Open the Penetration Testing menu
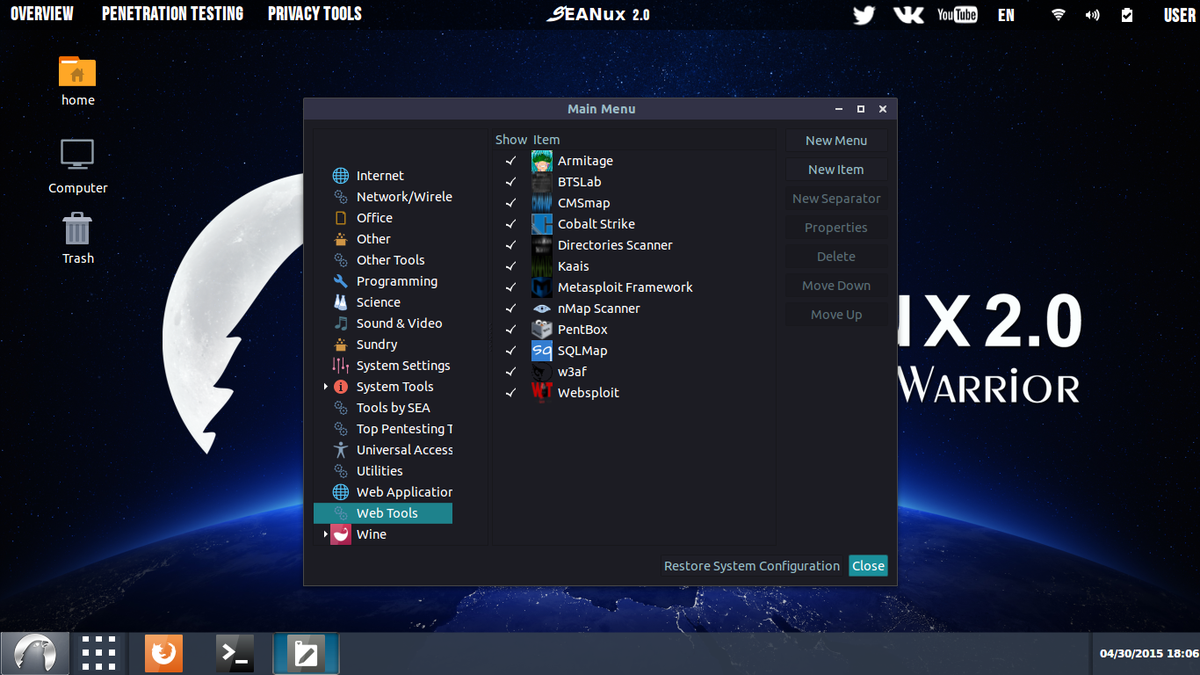 (172, 14)
